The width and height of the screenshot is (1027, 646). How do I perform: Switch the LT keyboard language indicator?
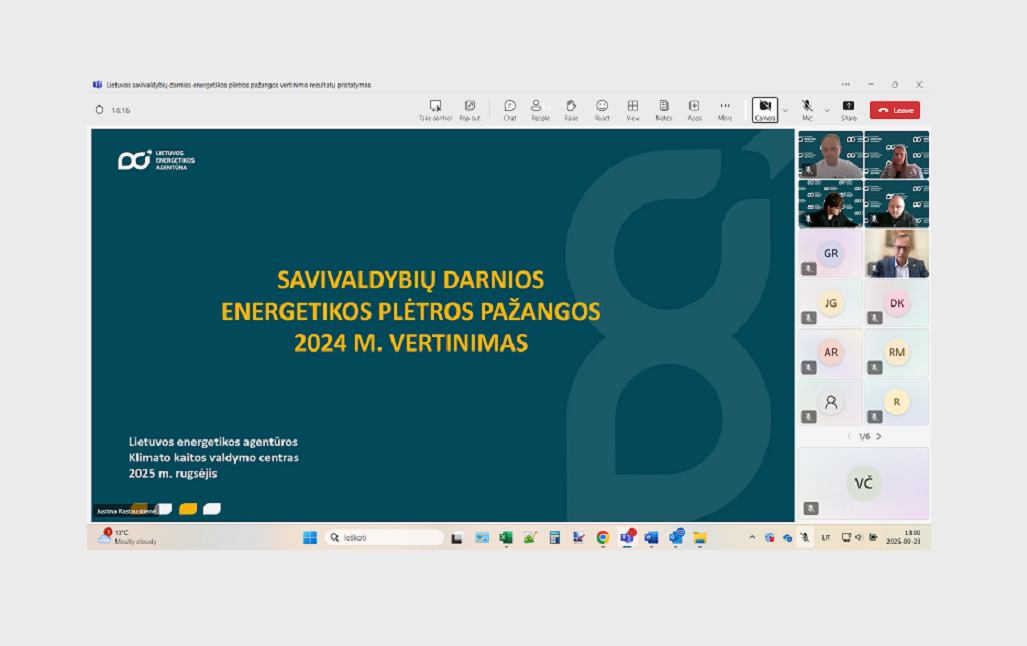[x=826, y=537]
